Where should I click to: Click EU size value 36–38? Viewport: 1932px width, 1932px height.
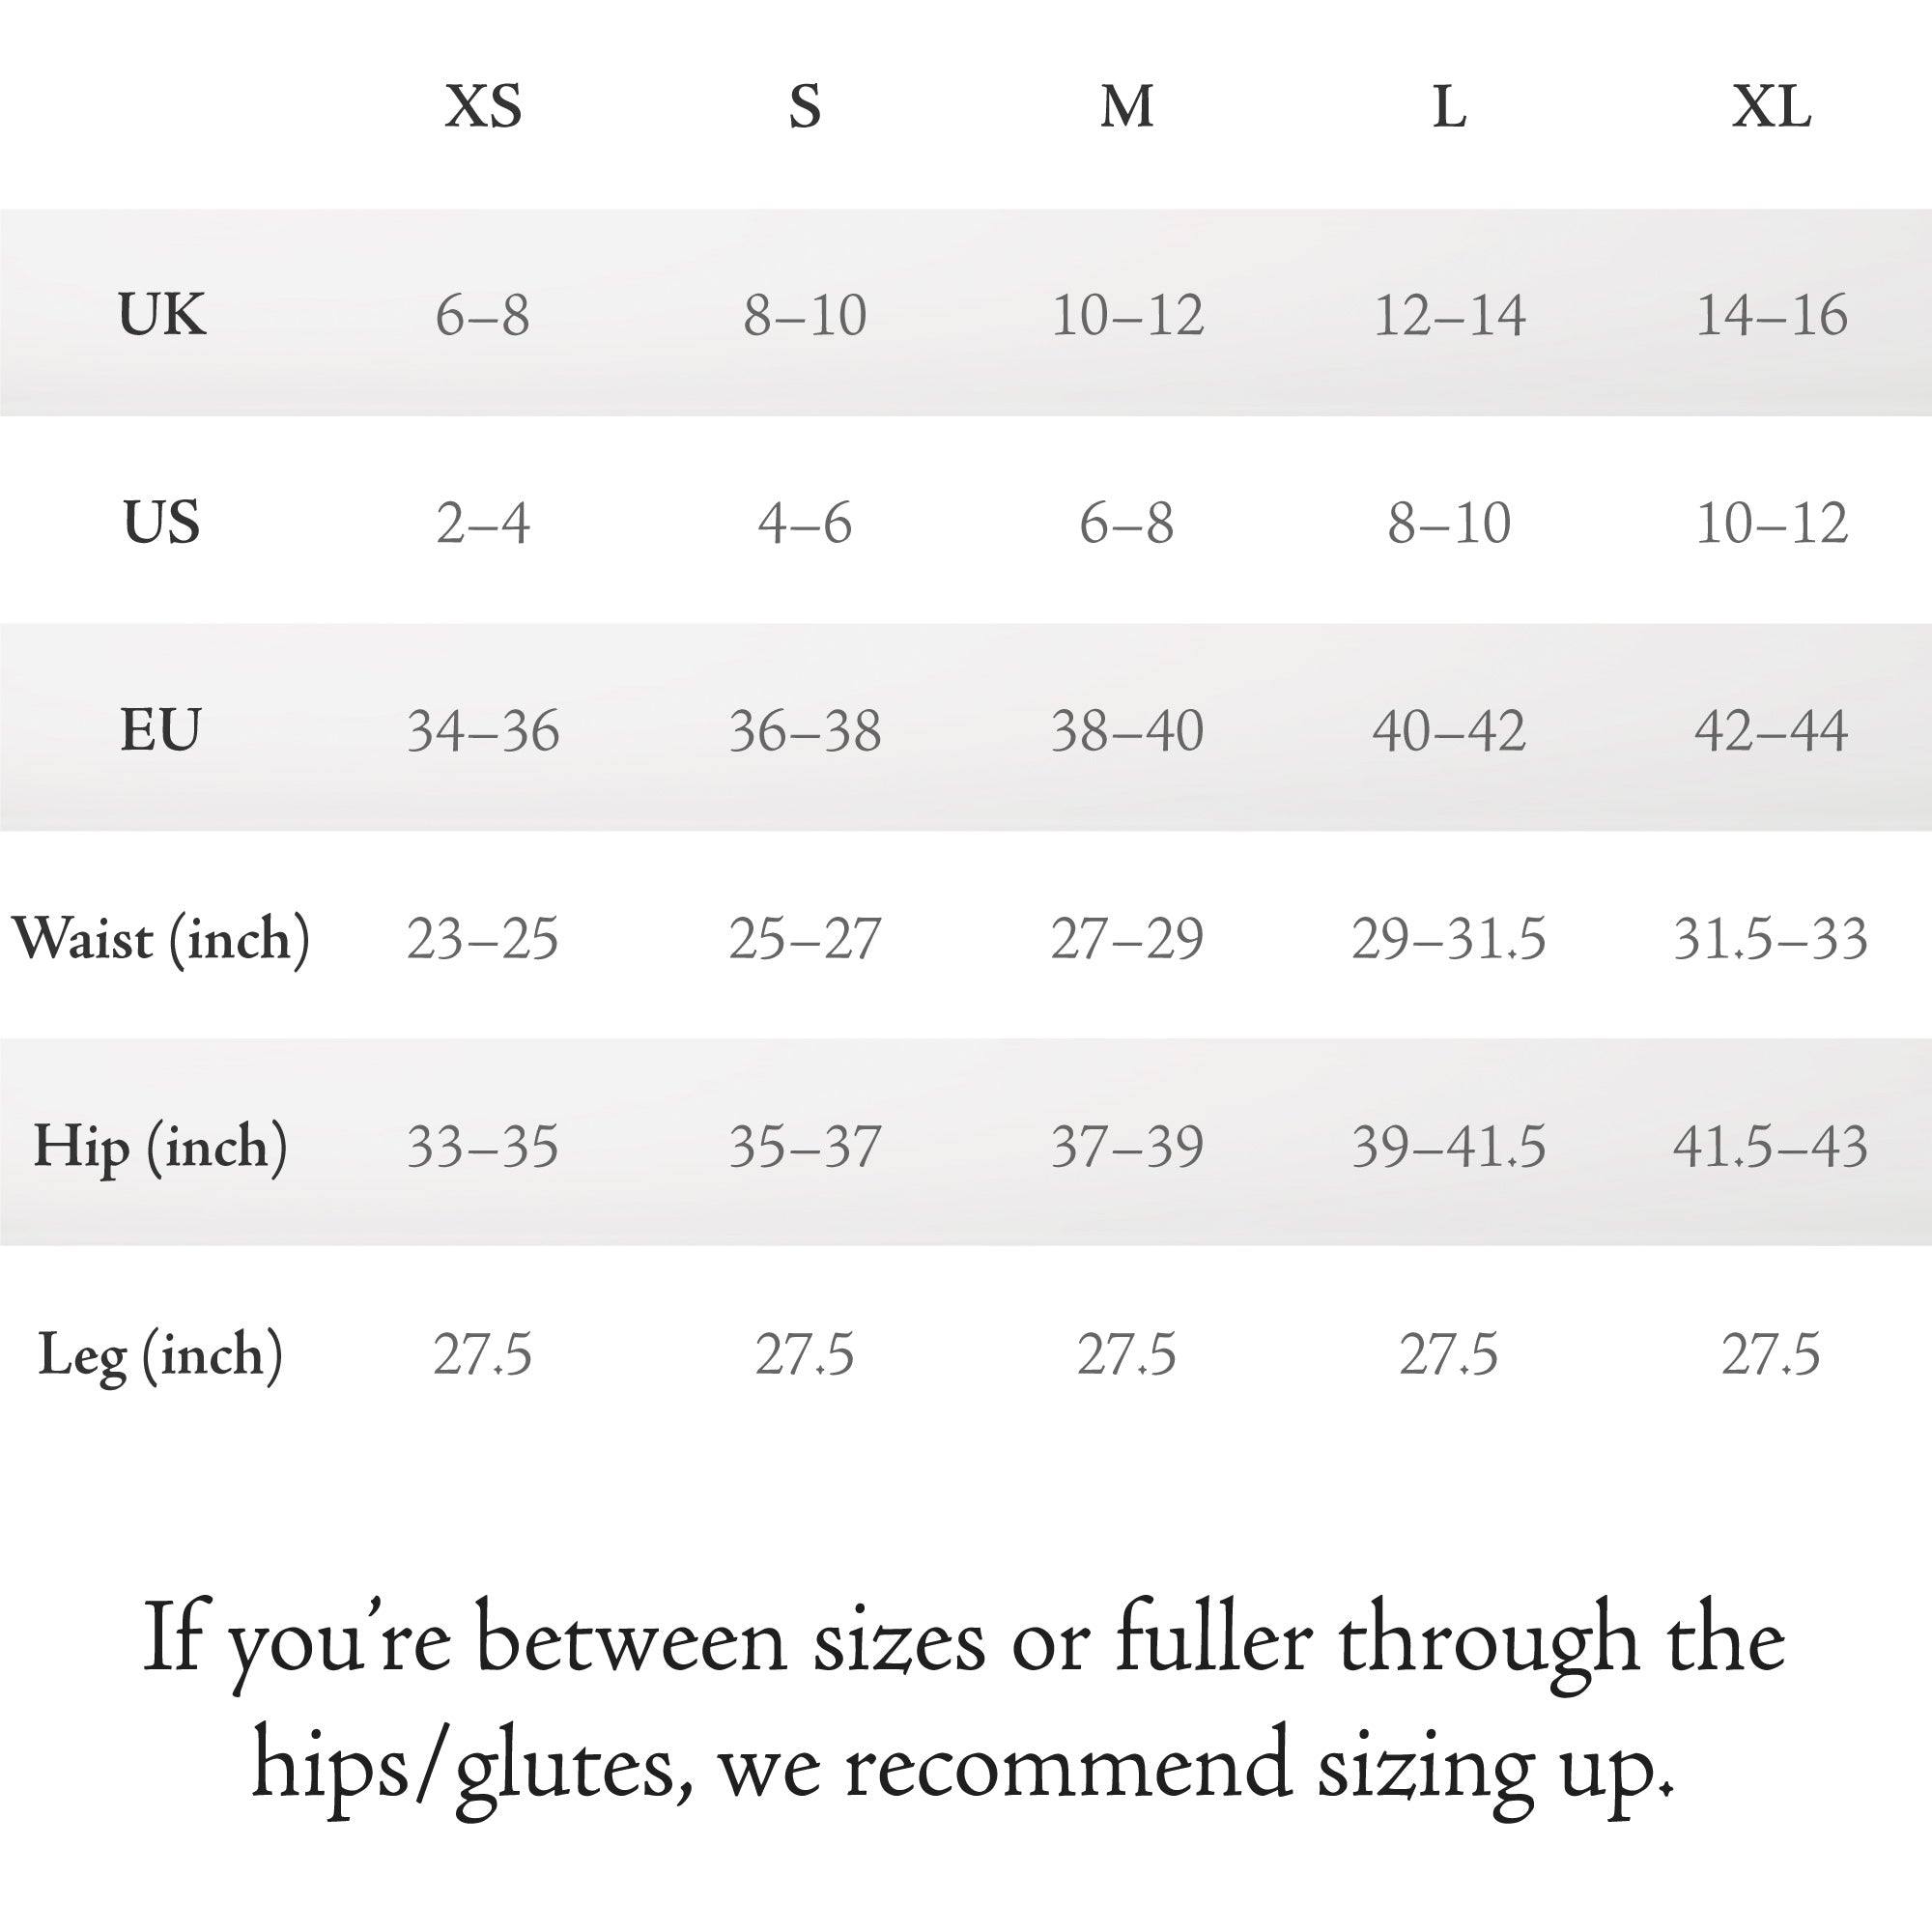coord(805,731)
